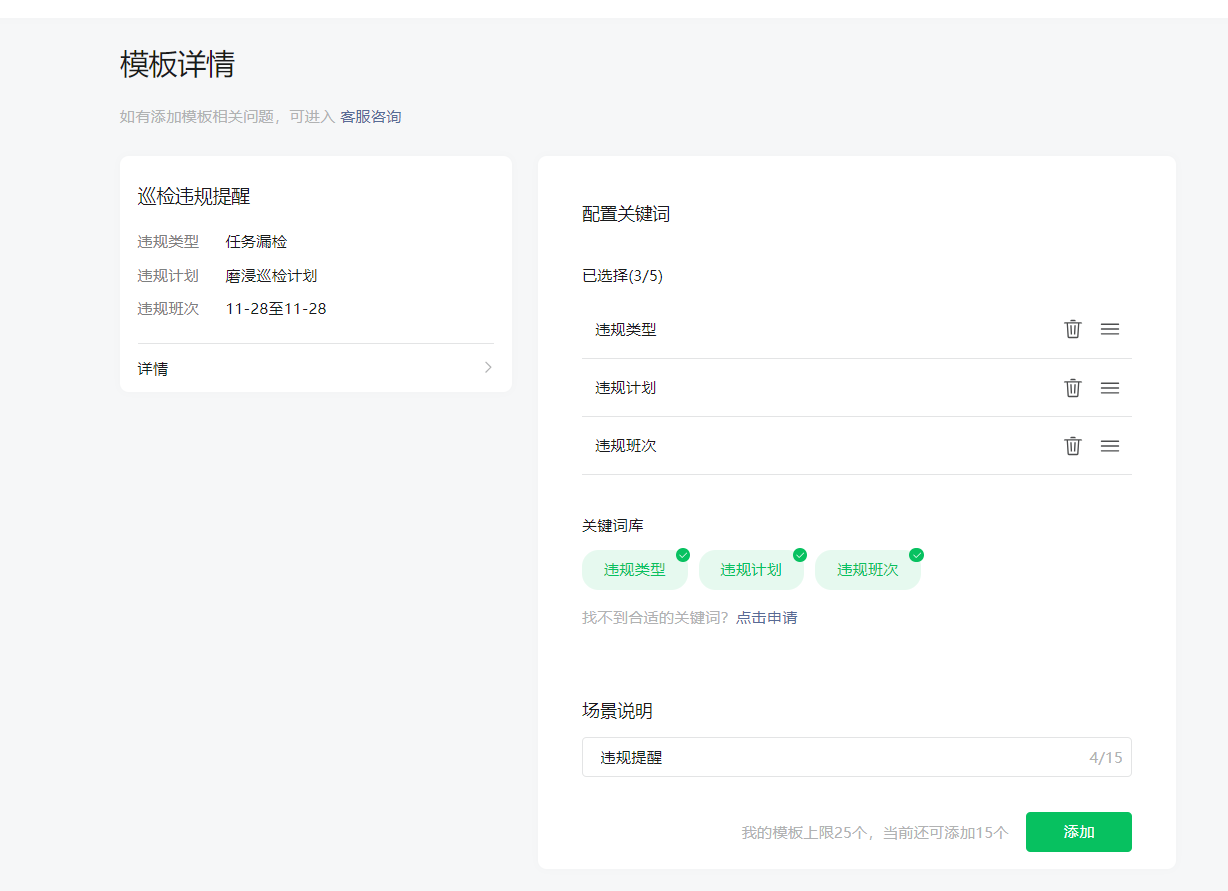Expand 详情 chevron arrow in preview card
Screen dimensions: 1228x891
click(x=488, y=368)
